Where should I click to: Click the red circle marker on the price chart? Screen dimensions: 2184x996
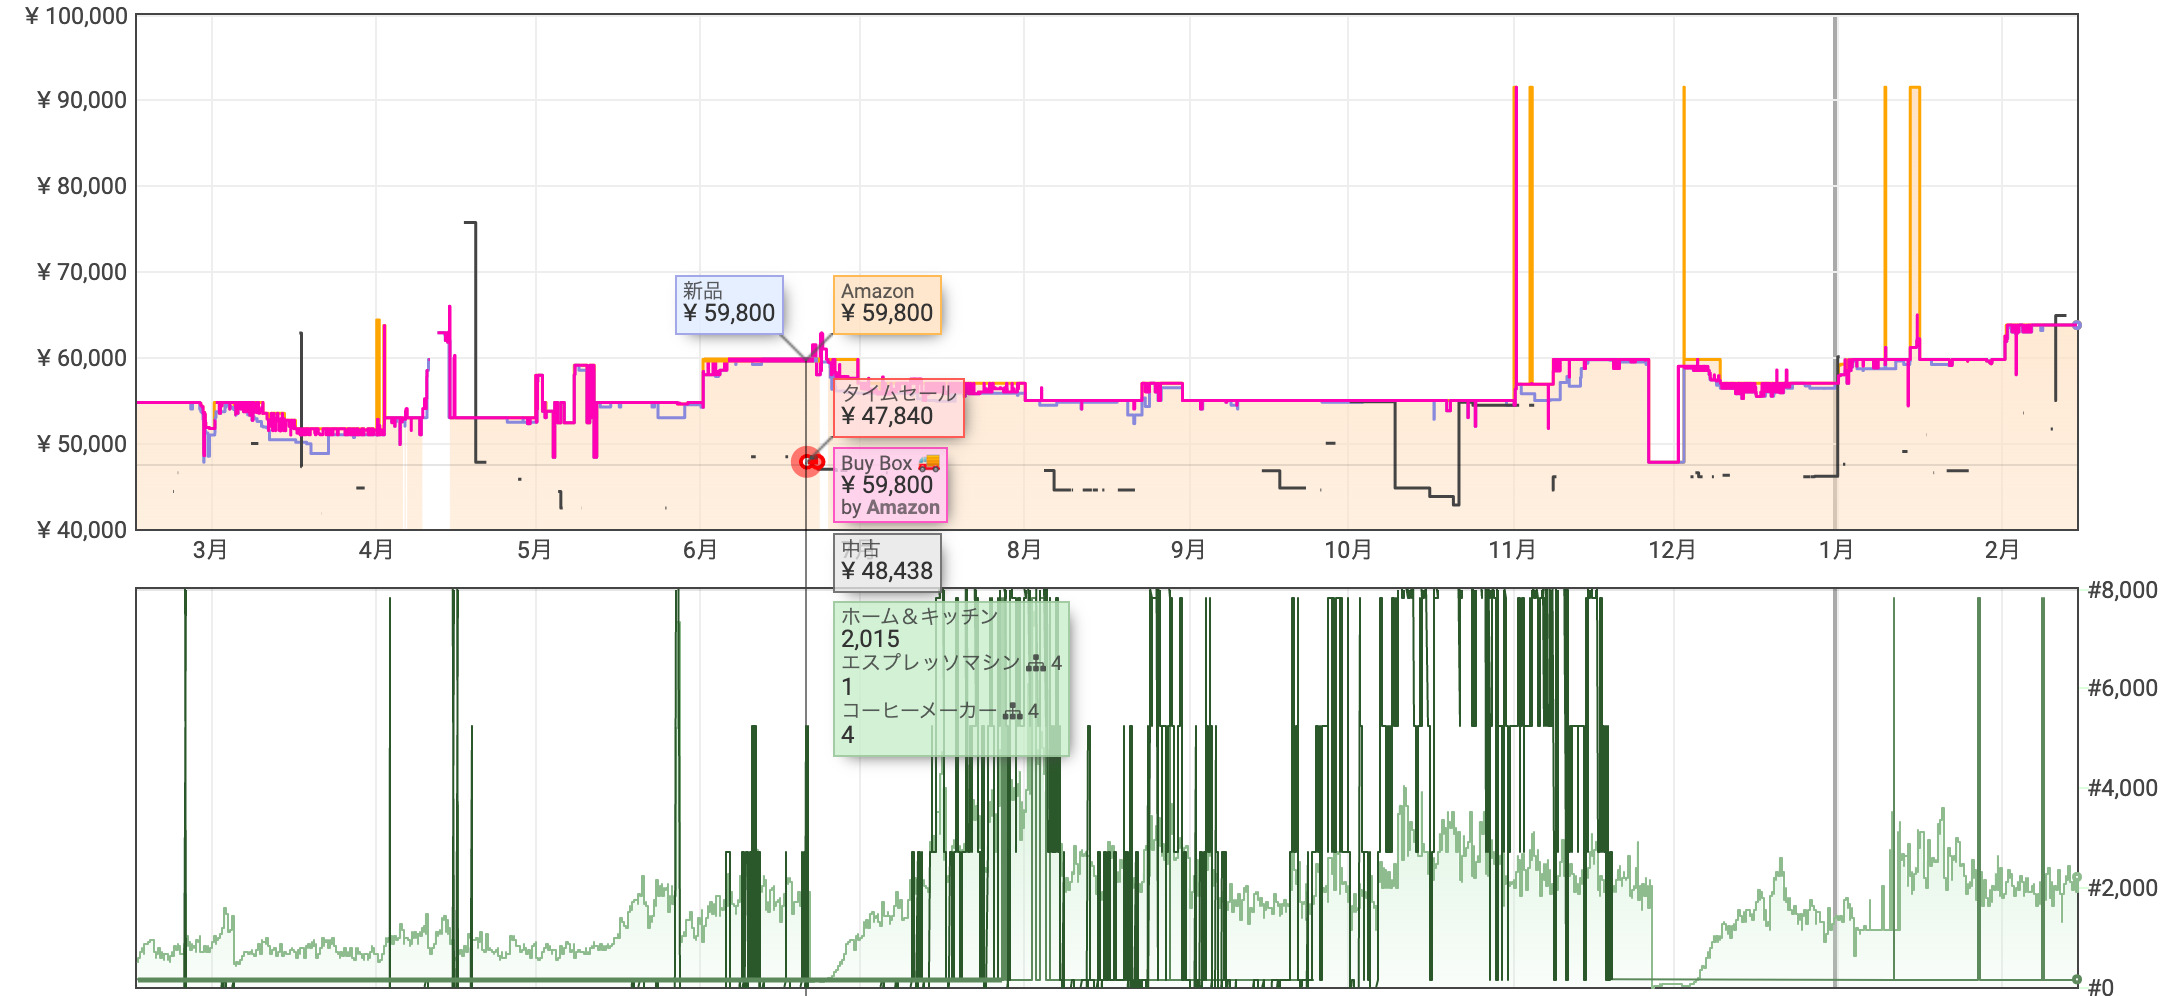coord(807,461)
